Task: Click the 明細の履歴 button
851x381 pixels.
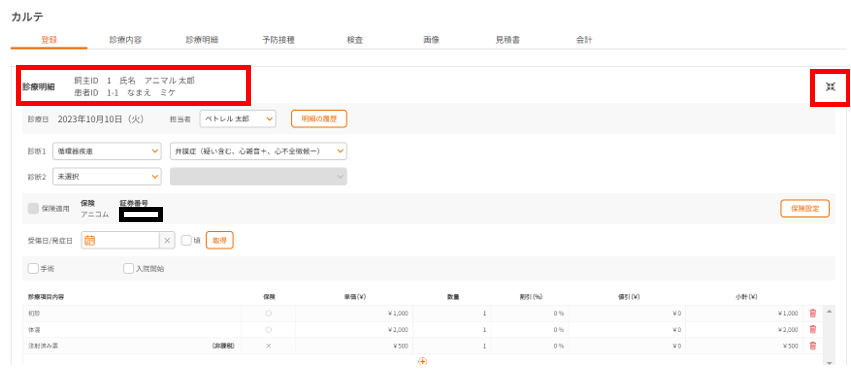Action: click(319, 119)
